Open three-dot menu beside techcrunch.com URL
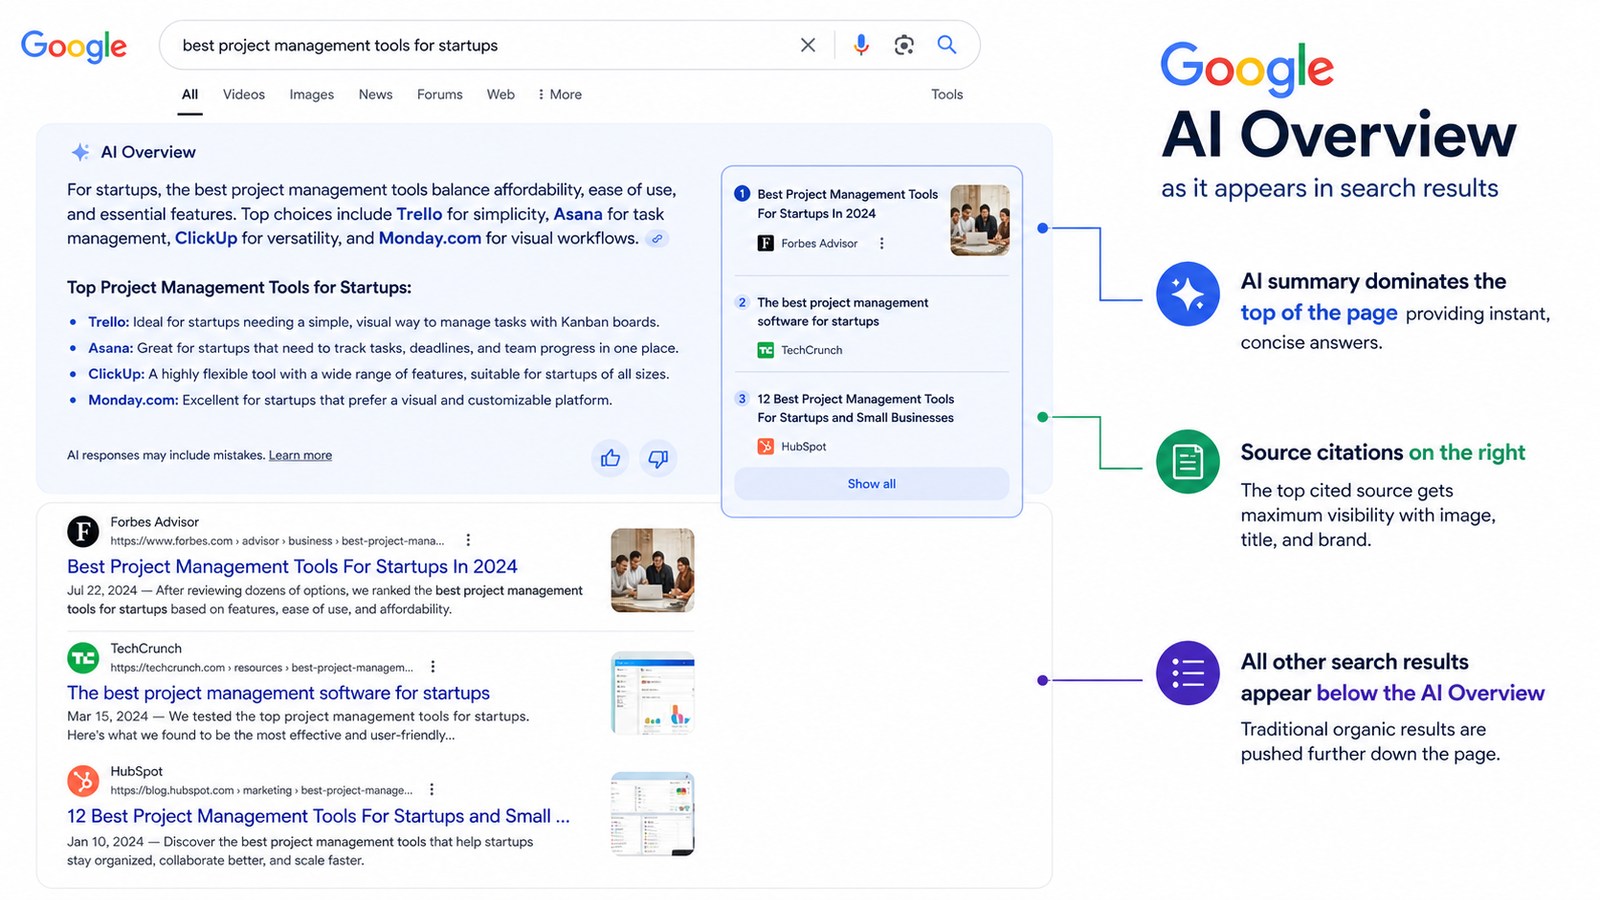Image resolution: width=1600 pixels, height=900 pixels. click(x=433, y=667)
